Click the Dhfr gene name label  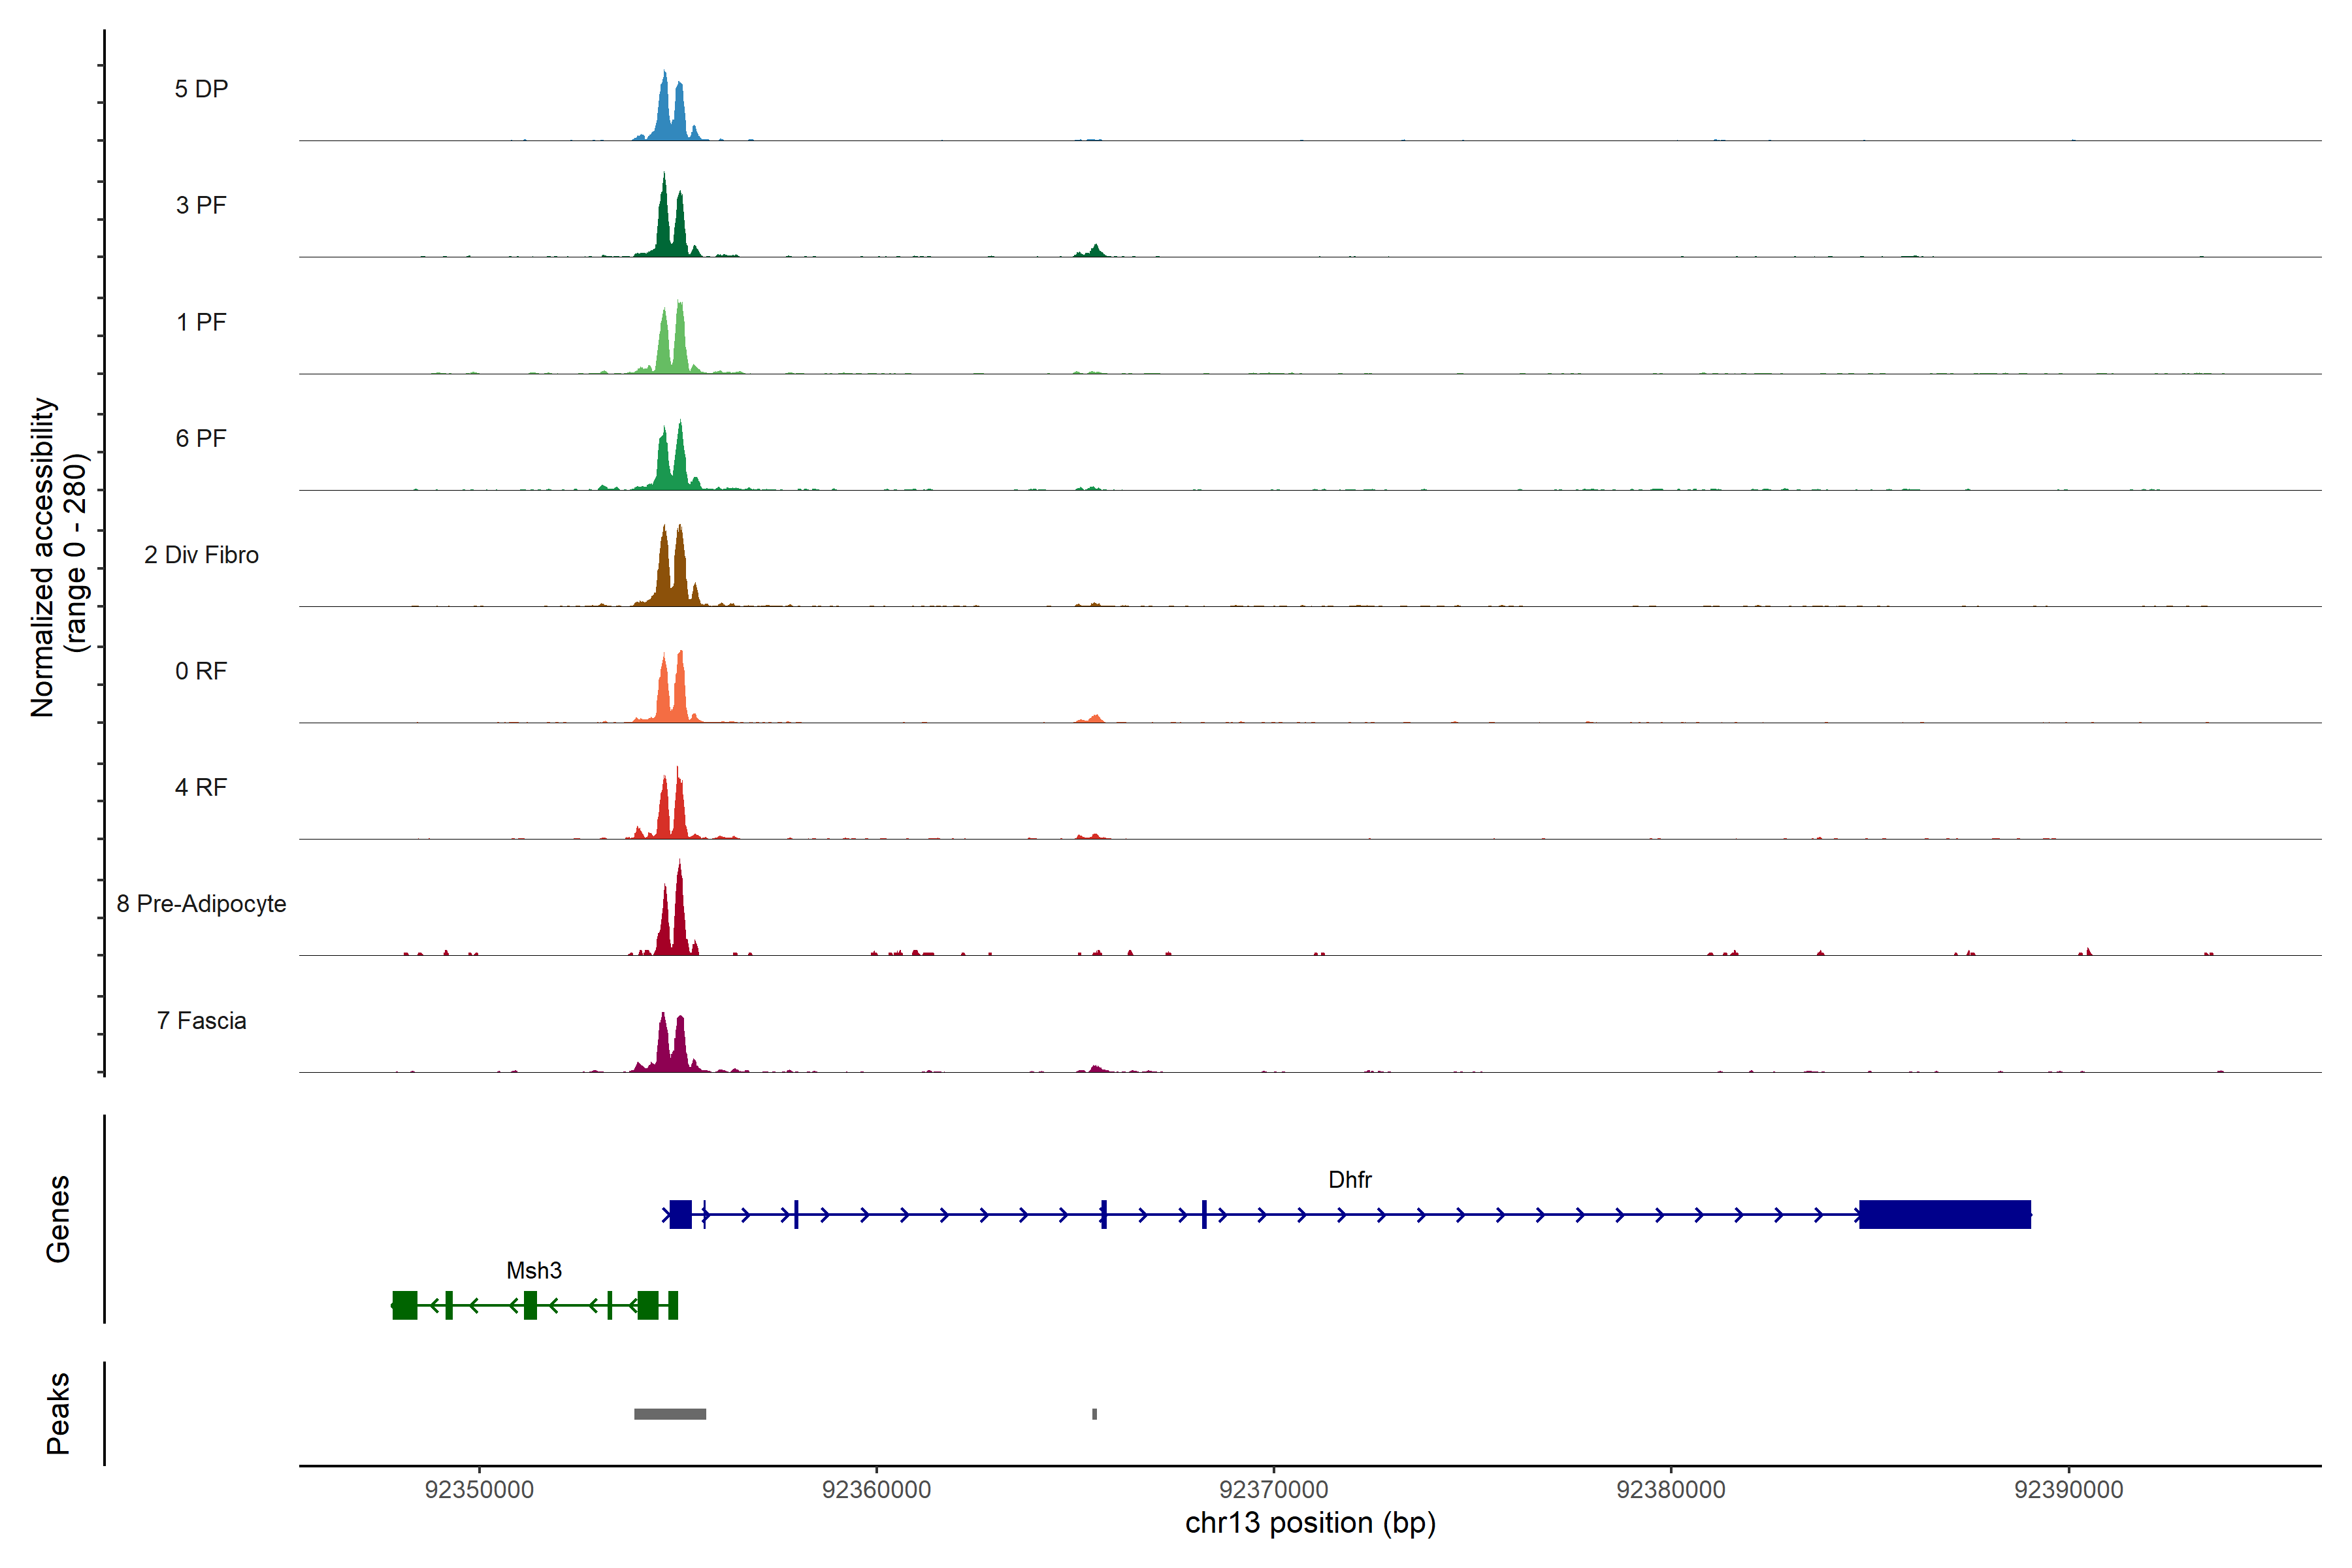point(1349,1179)
